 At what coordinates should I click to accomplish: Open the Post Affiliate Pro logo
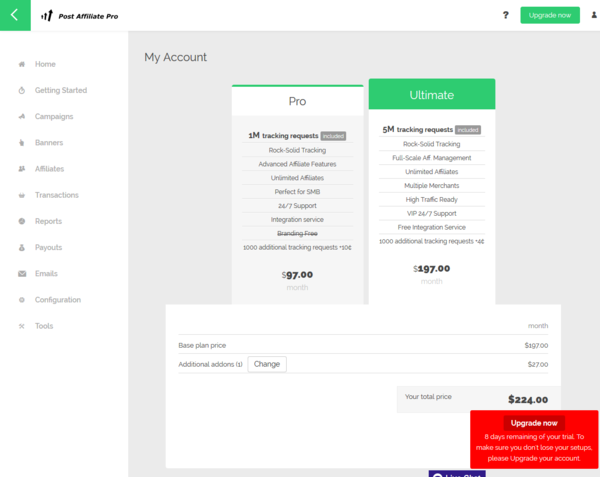(x=80, y=16)
